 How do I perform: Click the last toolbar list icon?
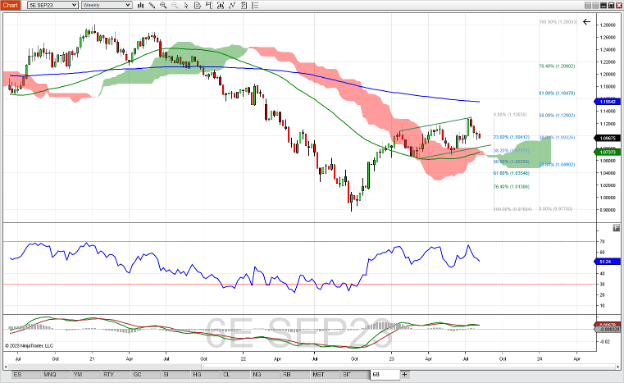pyautogui.click(x=255, y=5)
